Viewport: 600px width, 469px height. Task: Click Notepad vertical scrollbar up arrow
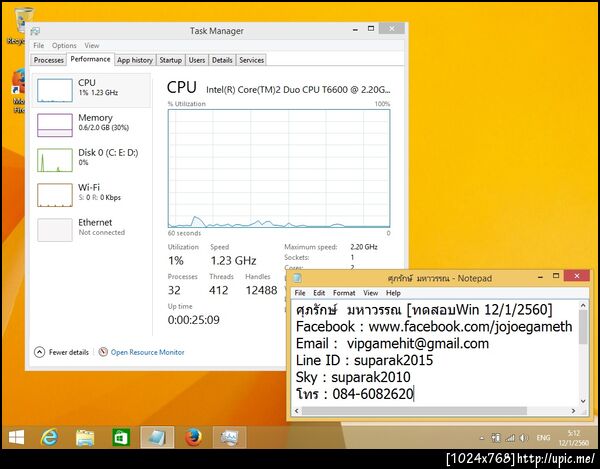[583, 306]
